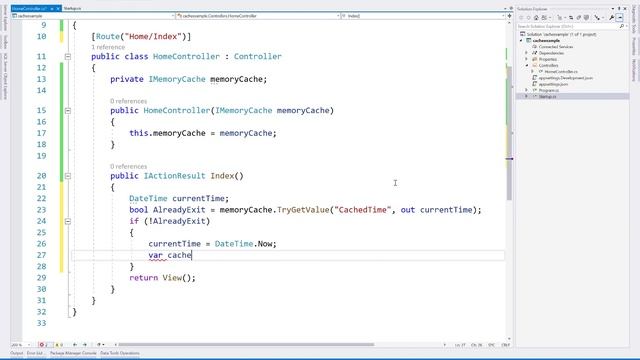The height and width of the screenshot is (360, 640).
Task: Click the Route attribute text on line 10
Action: coord(108,37)
